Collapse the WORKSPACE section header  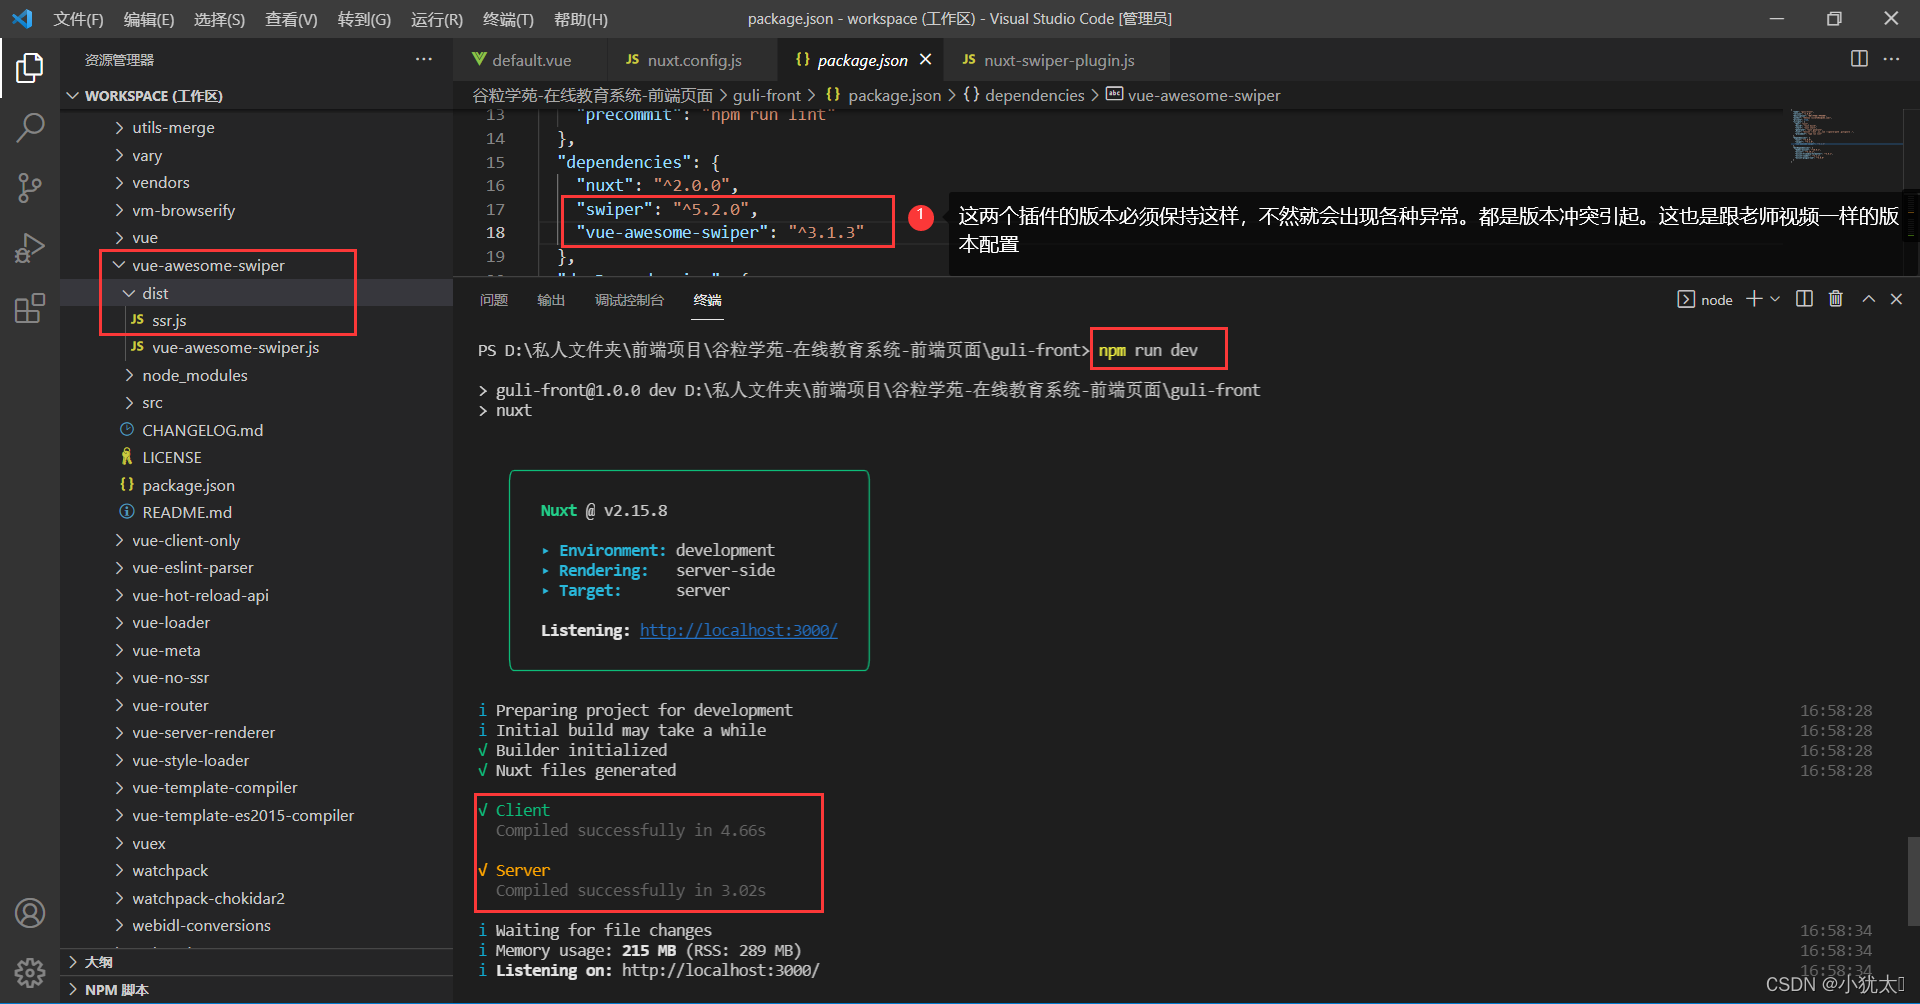(x=256, y=96)
